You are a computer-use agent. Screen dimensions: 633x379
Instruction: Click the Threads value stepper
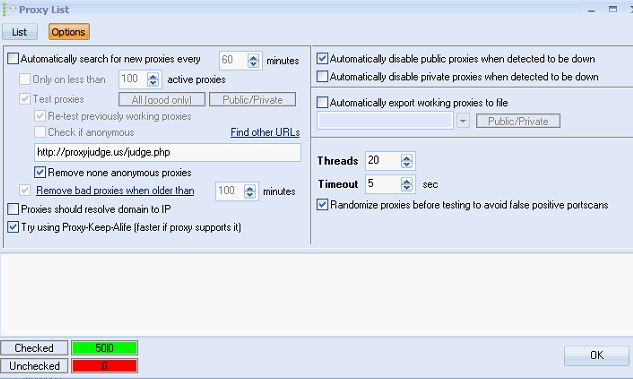(x=407, y=161)
